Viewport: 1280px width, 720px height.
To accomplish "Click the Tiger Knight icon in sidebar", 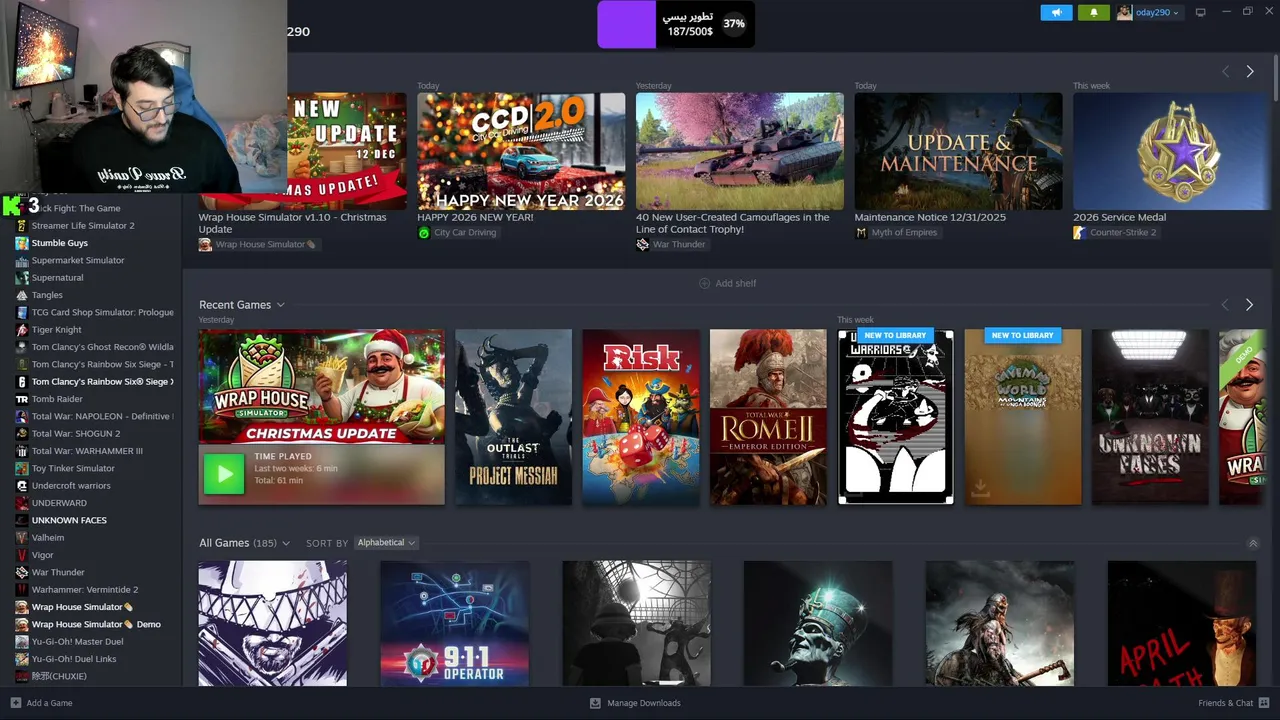I will pos(22,330).
